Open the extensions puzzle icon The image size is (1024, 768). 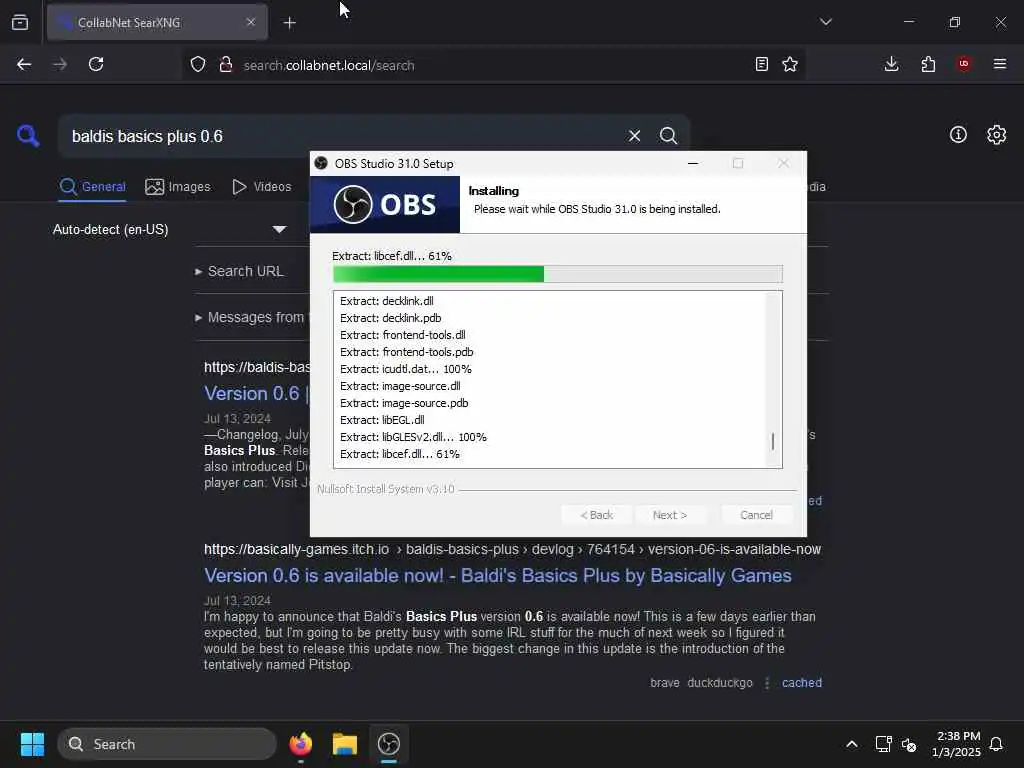coord(928,64)
